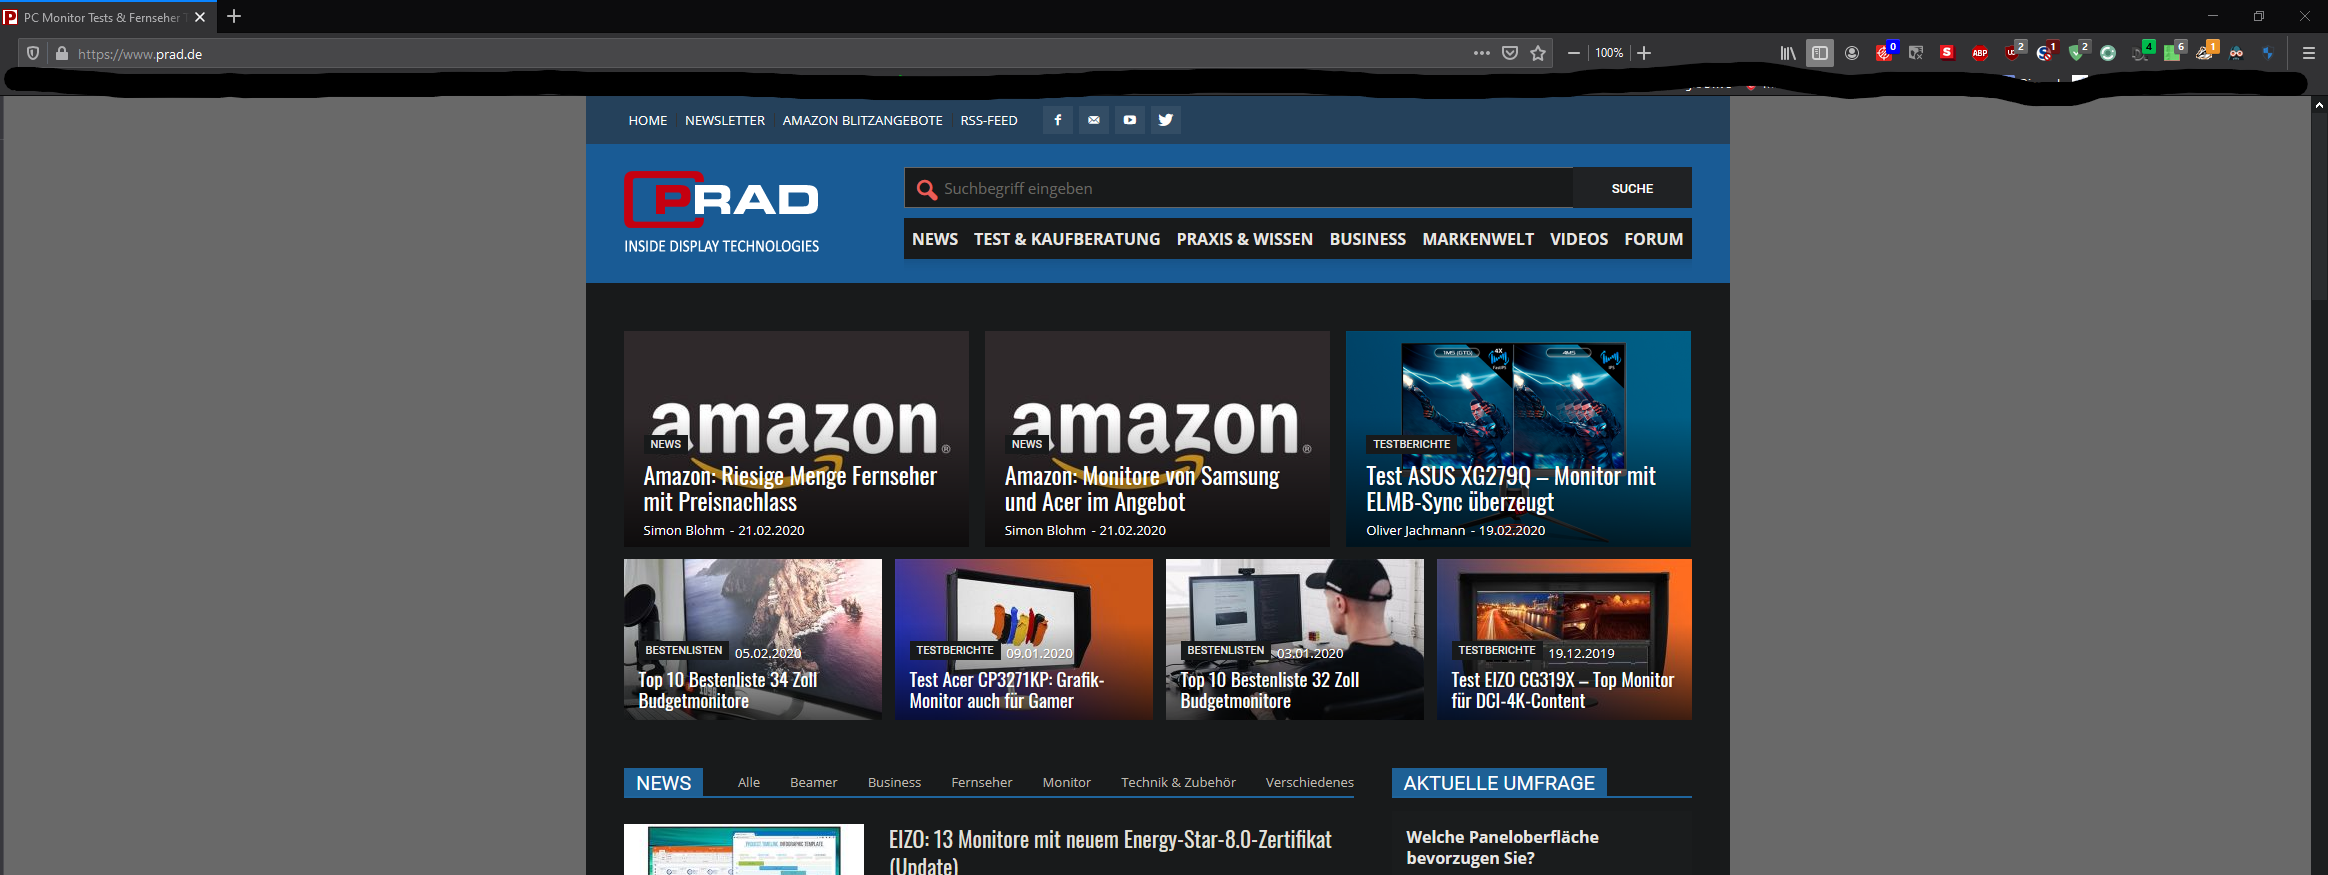Viewport: 2328px width, 875px height.
Task: Click the SUCHE button
Action: [x=1632, y=188]
